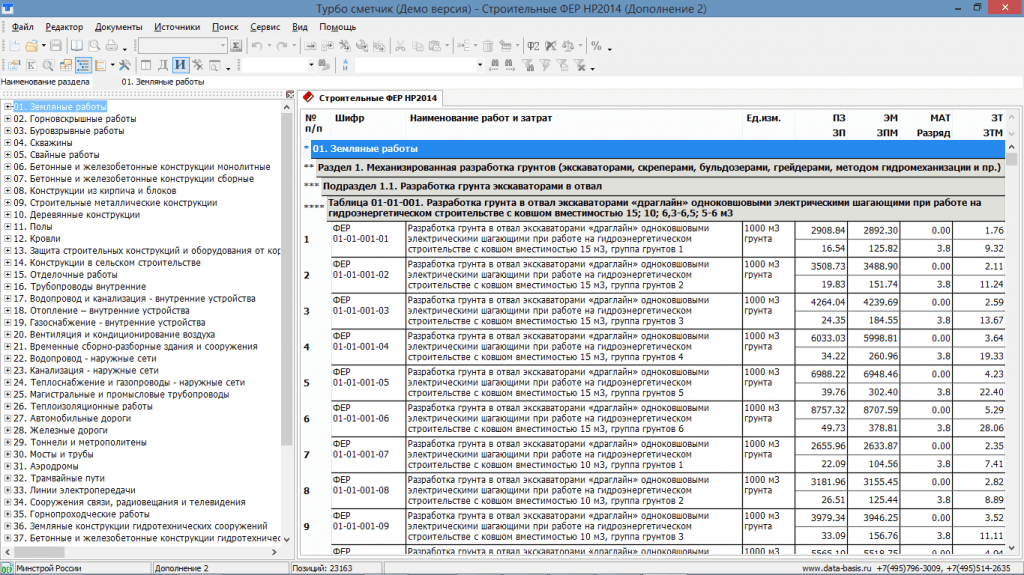
Task: Click the find next binoculars icon
Action: (509, 65)
